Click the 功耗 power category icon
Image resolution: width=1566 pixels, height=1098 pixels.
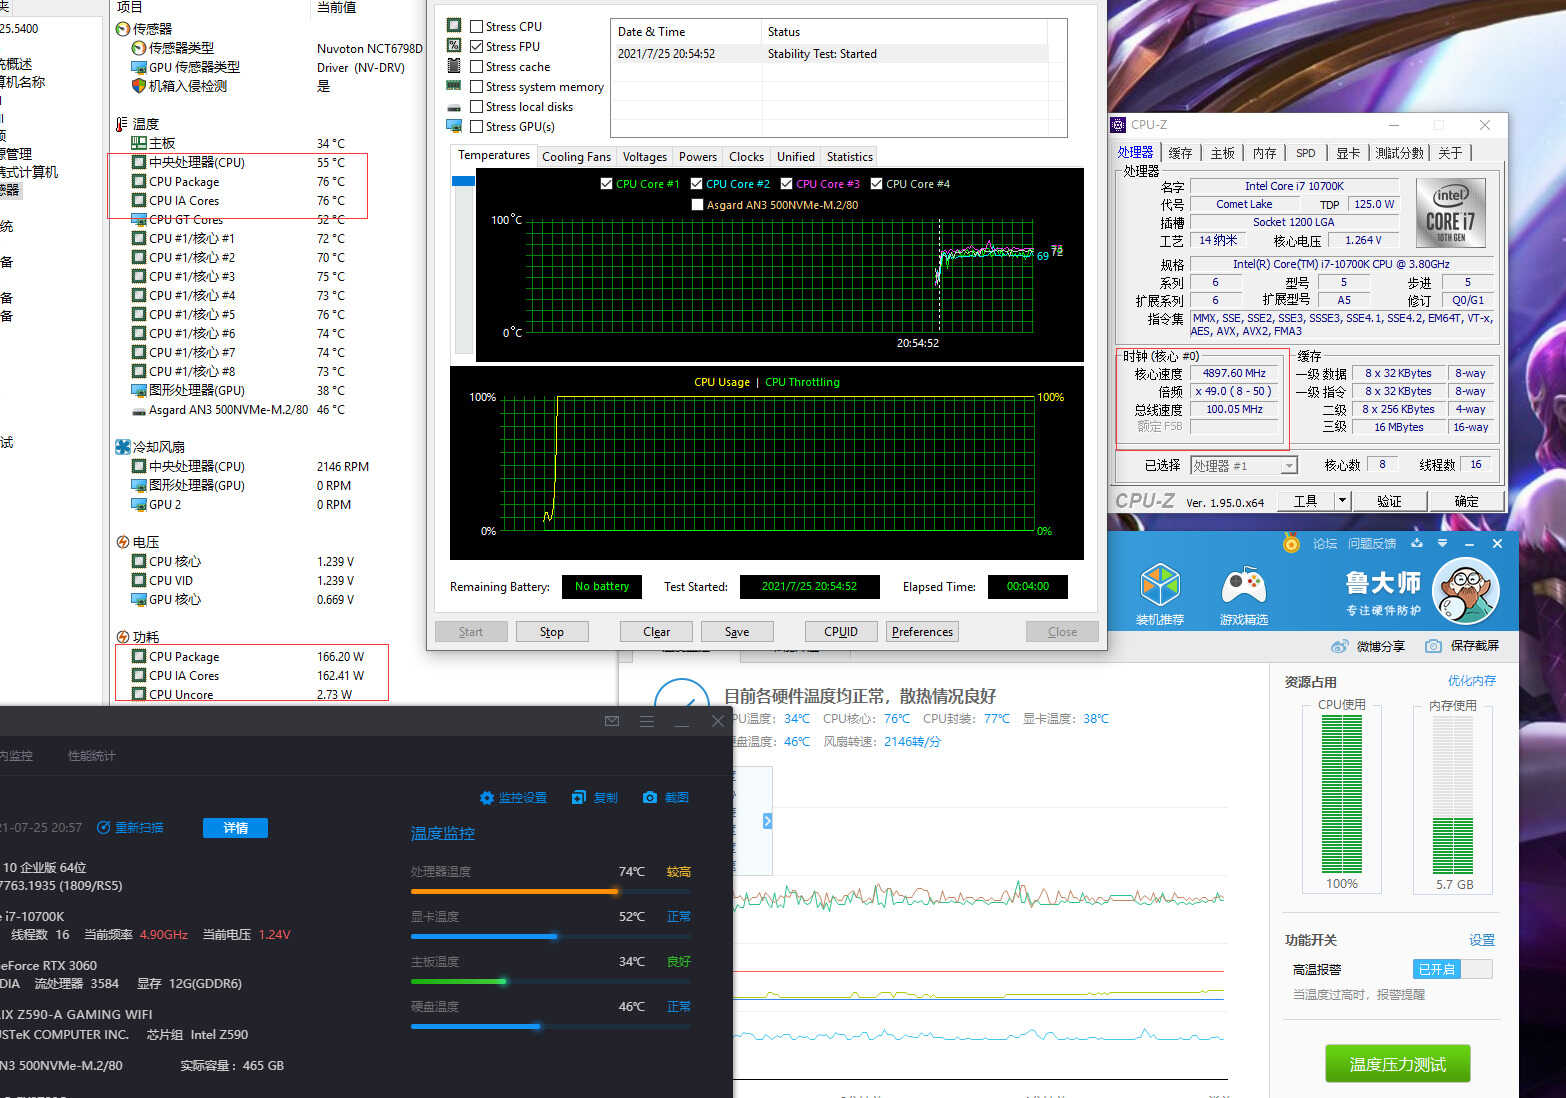pos(123,637)
